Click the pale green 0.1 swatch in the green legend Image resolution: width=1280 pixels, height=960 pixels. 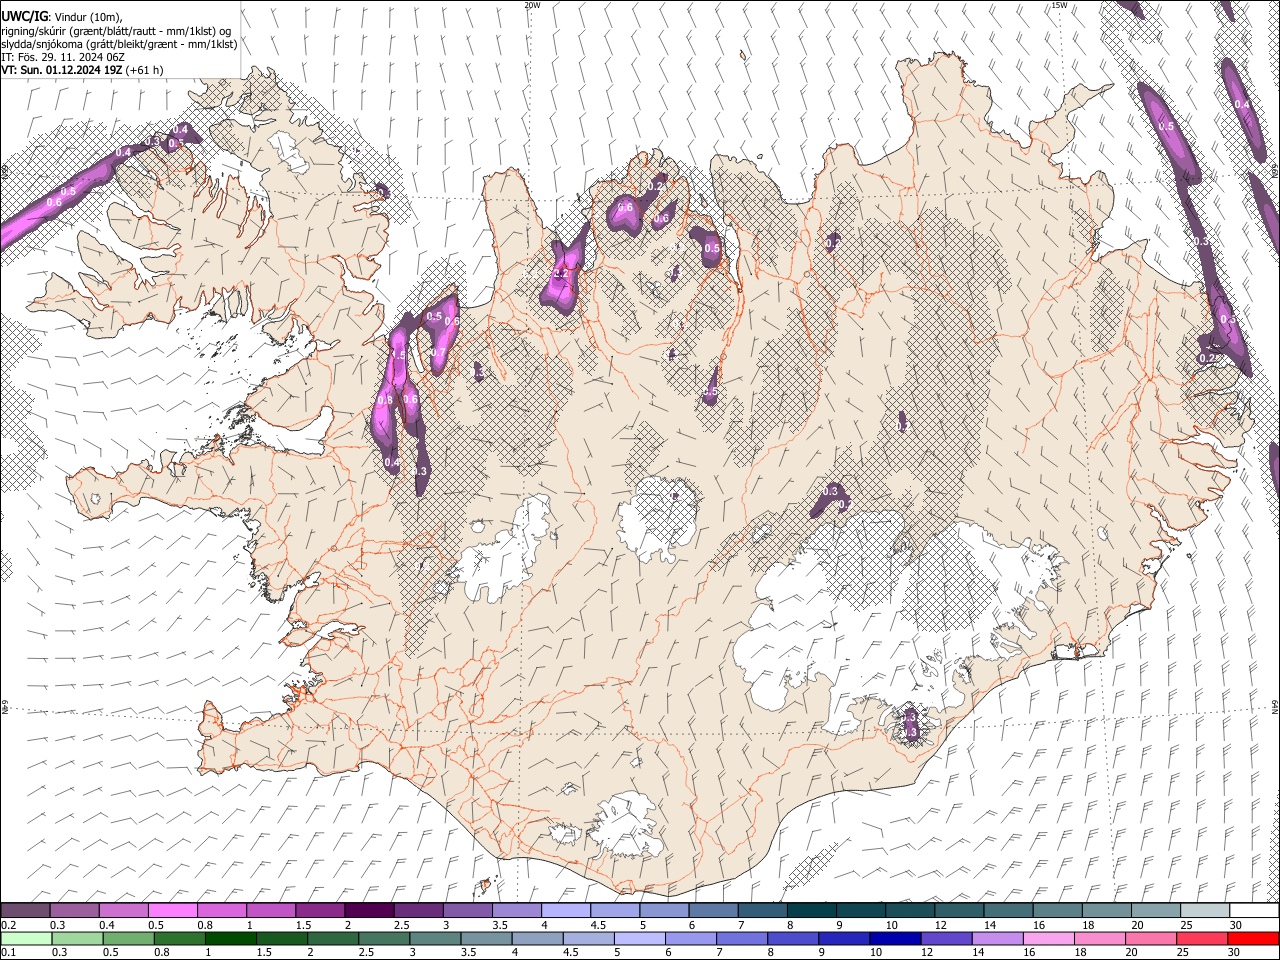(x=26, y=938)
